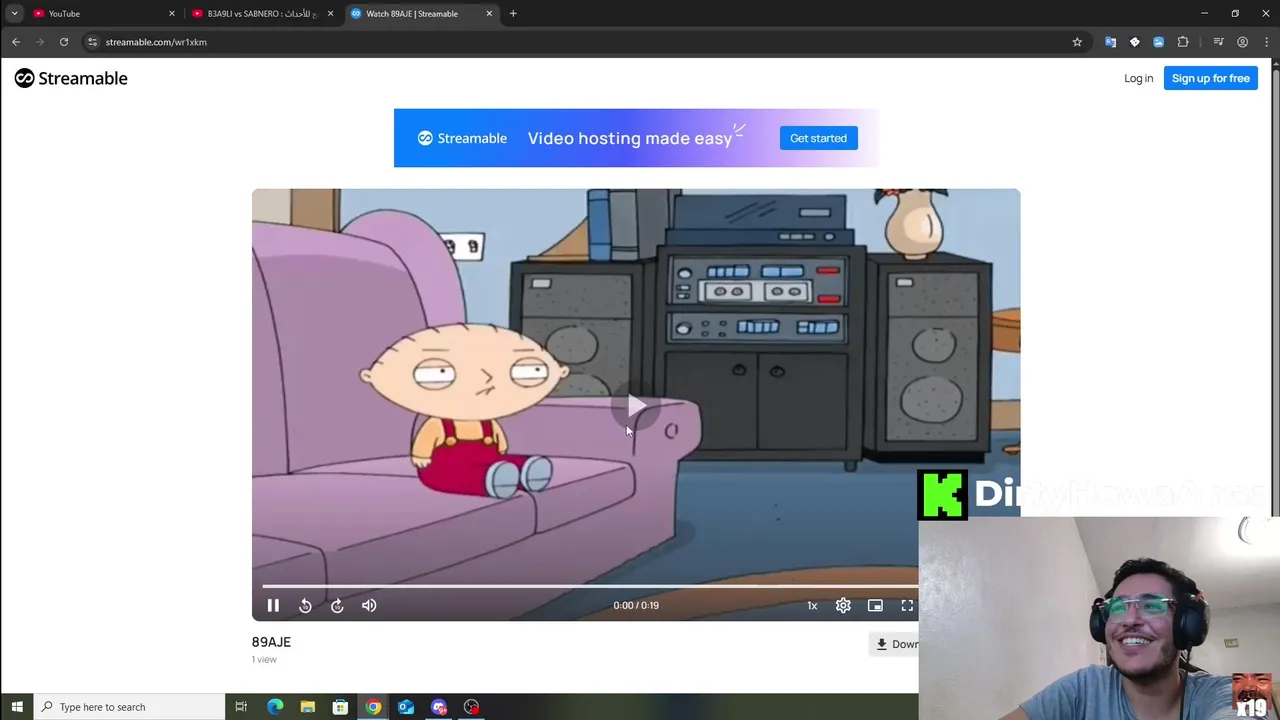Screen dimensions: 1280x720
Task: Click the 1 view count text
Action: point(264,660)
